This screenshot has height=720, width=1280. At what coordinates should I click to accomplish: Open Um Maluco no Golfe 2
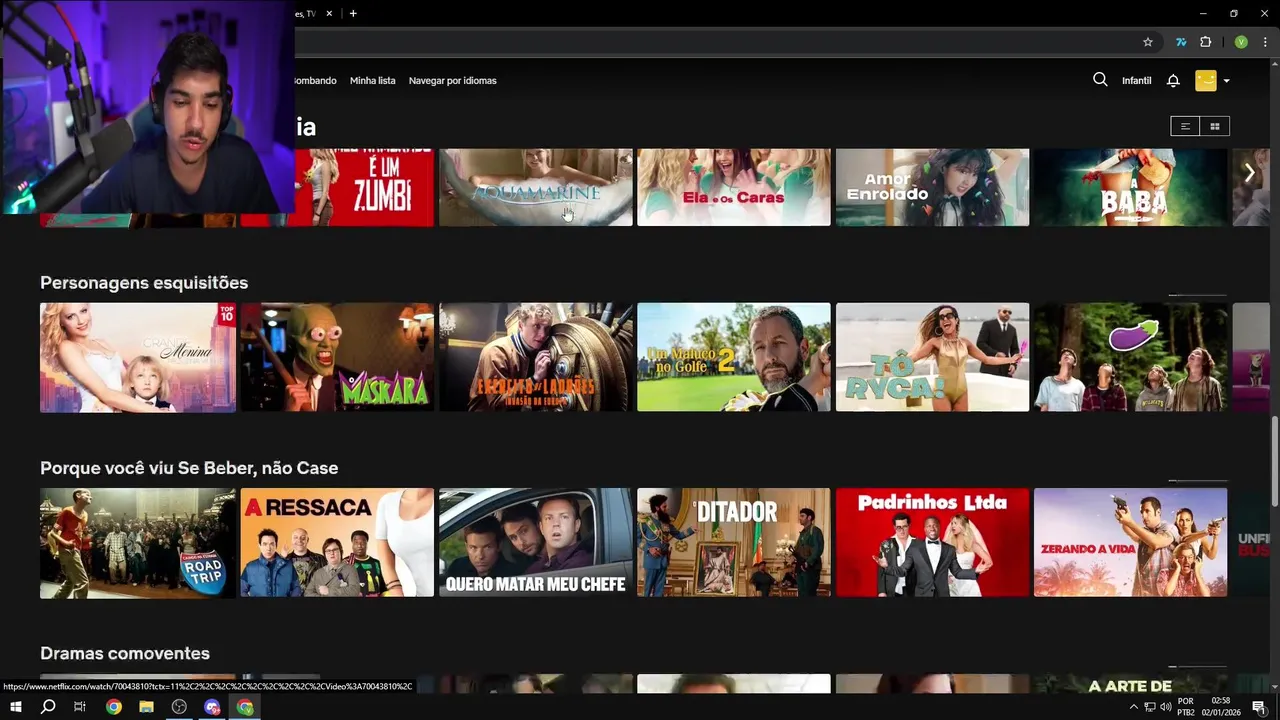click(x=734, y=357)
